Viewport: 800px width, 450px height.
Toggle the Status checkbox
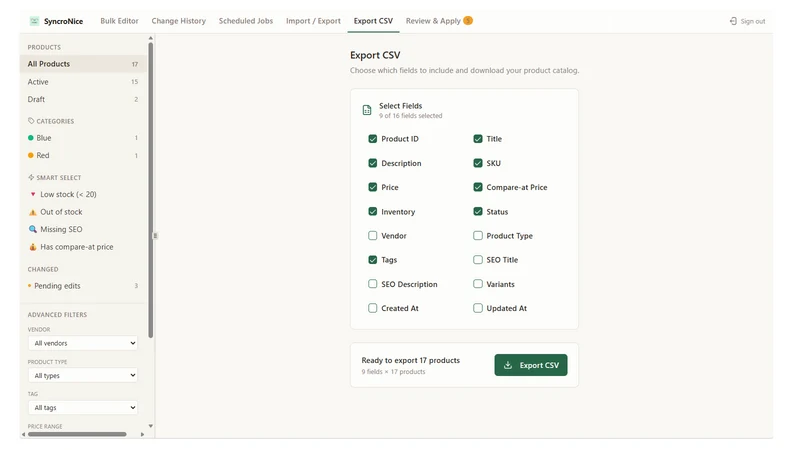478,212
